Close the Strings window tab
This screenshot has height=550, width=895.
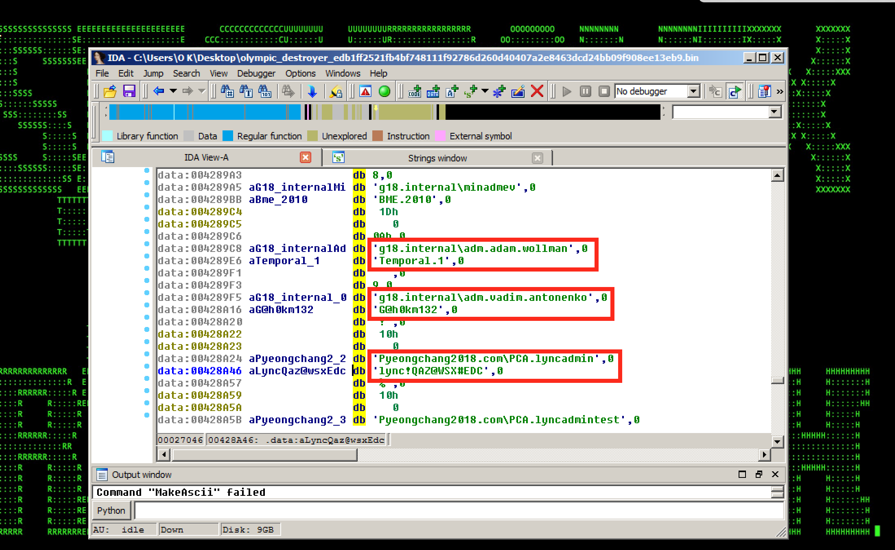pos(537,158)
